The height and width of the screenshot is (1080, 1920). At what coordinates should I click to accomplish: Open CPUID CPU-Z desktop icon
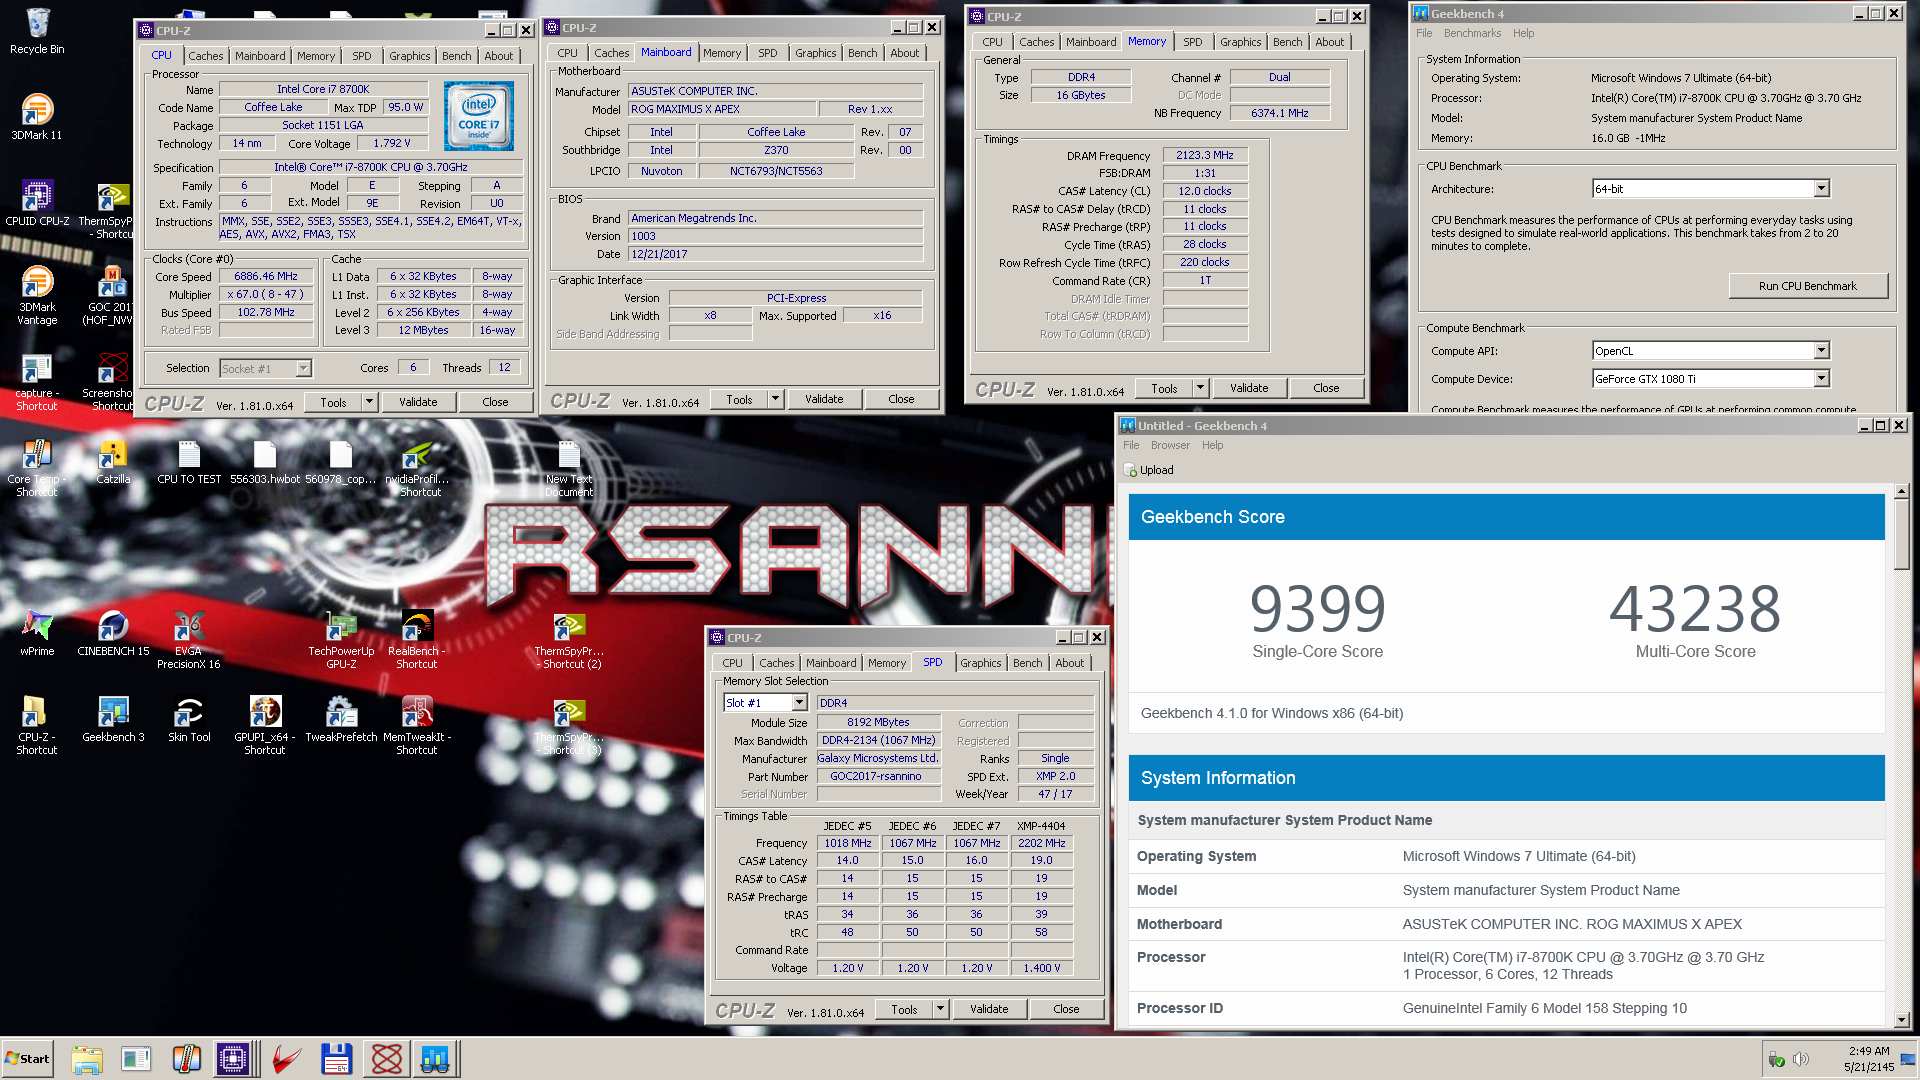pyautogui.click(x=37, y=202)
